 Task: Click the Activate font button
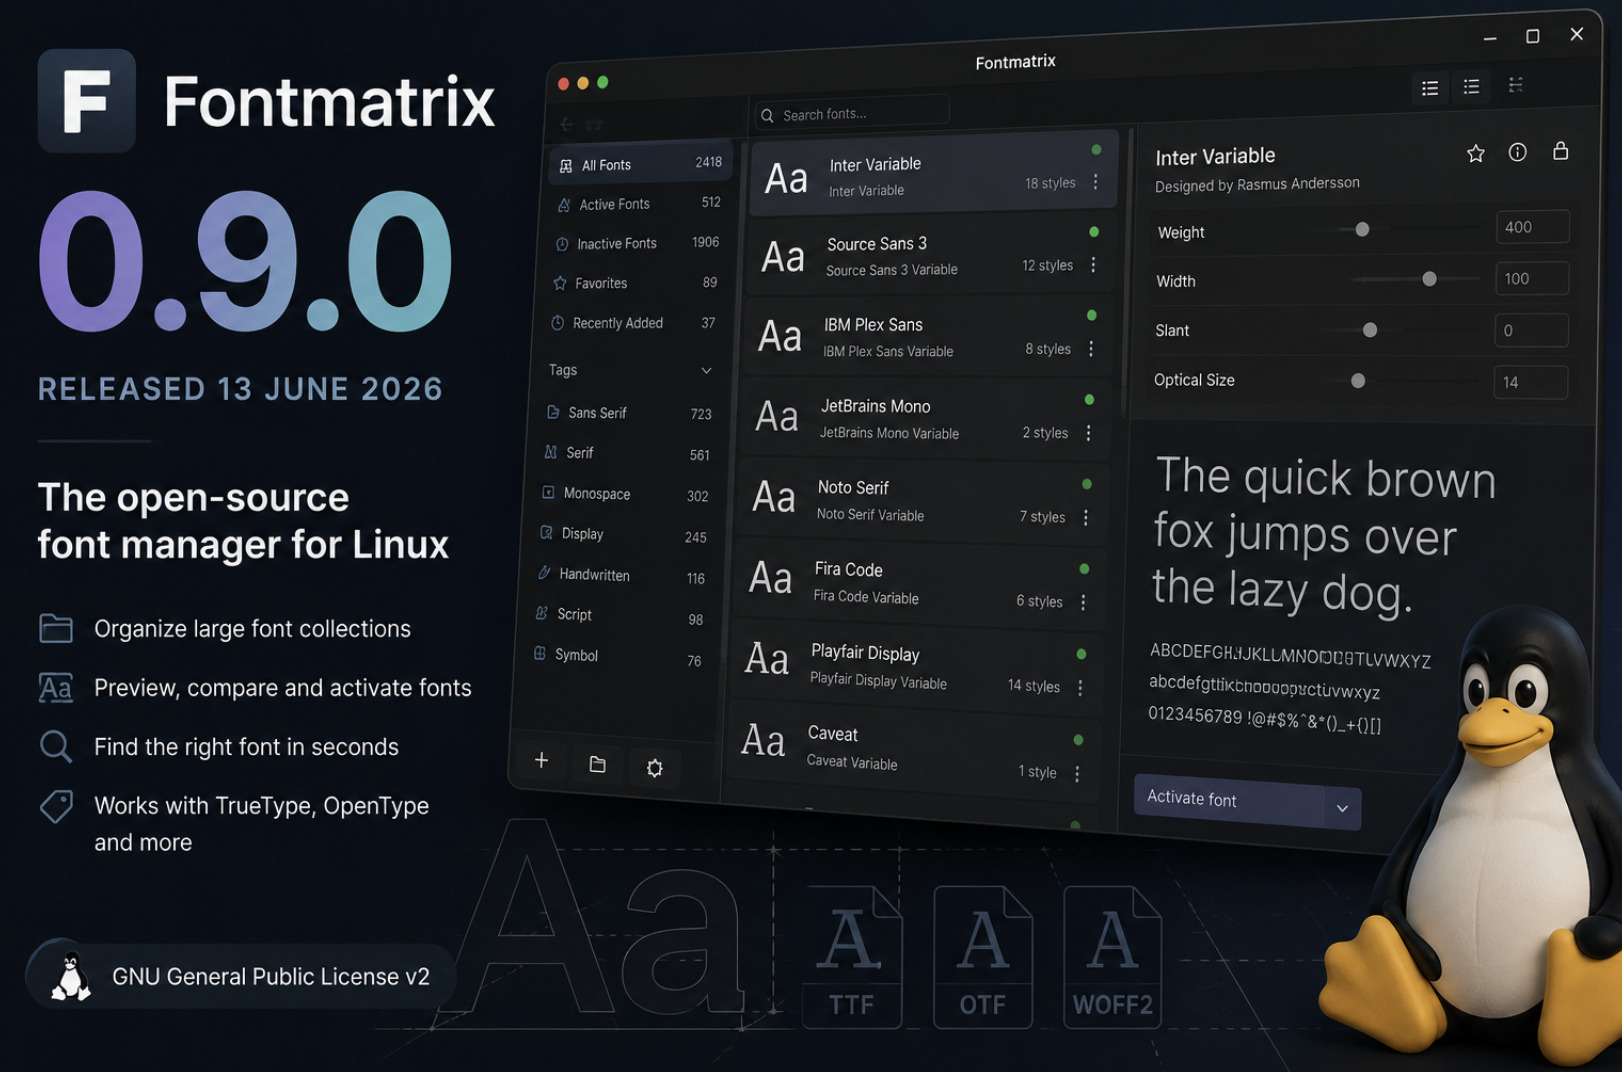[x=1229, y=799]
